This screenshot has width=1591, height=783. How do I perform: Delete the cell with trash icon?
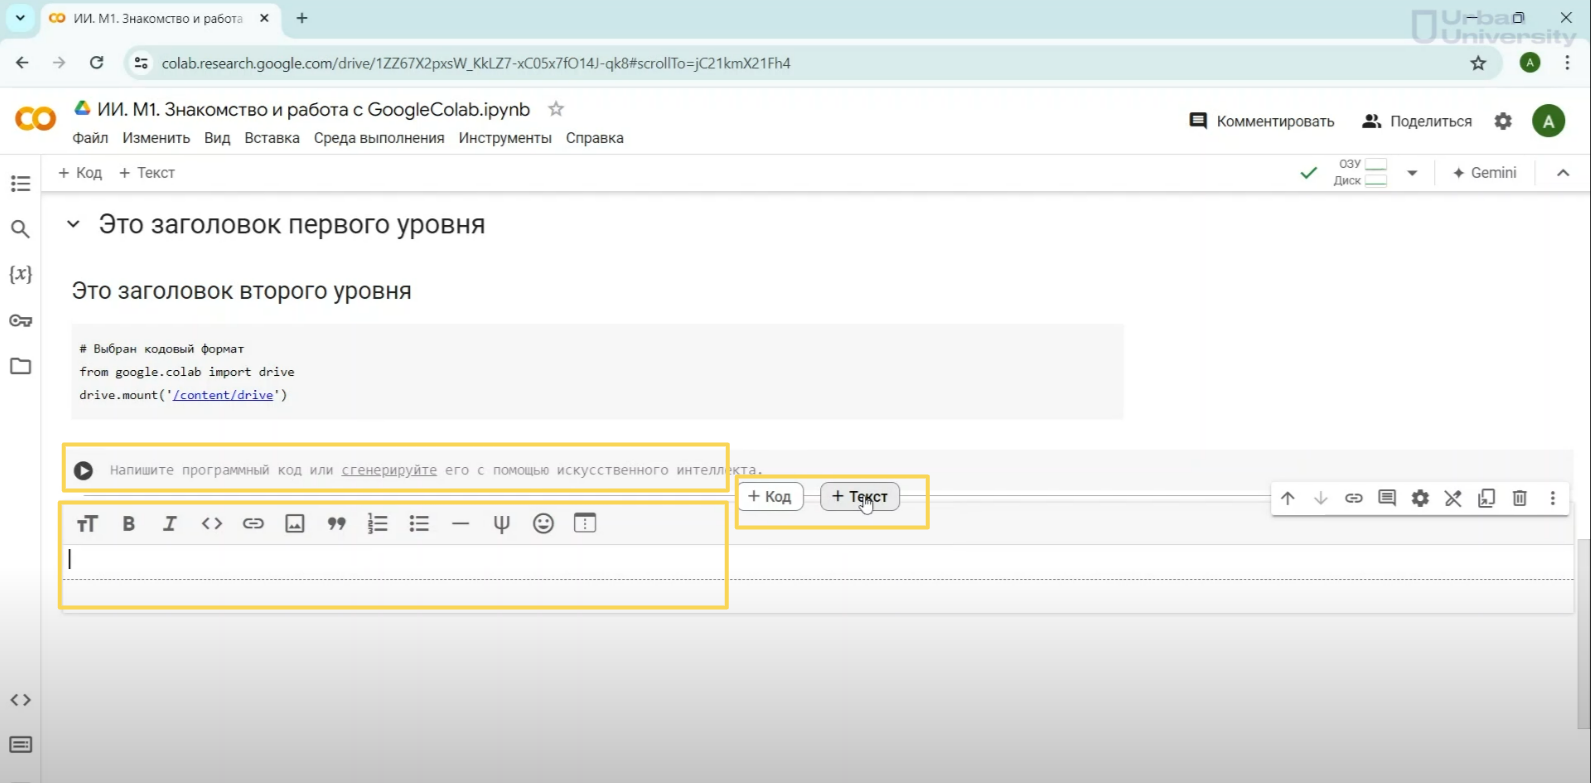click(1519, 498)
